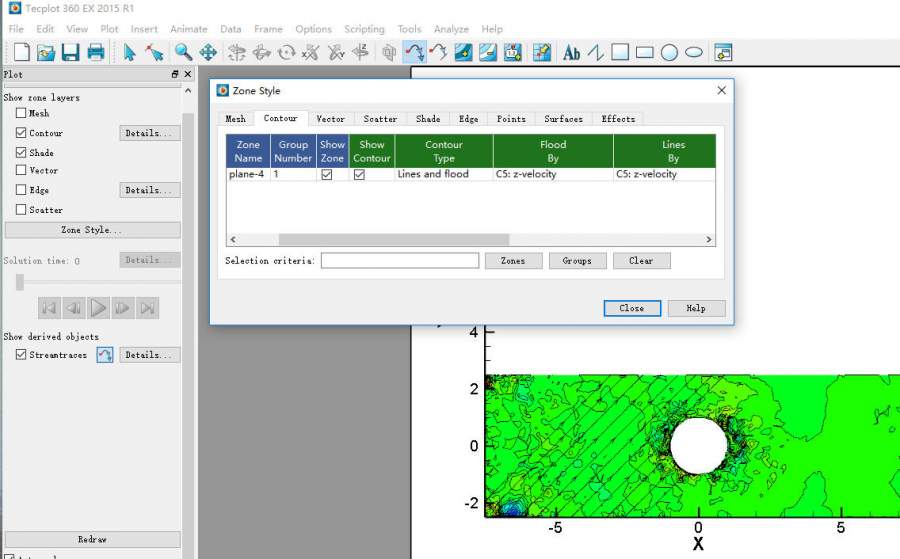Click the Groups selection button
Screen dimensions: 900x559
[577, 261]
